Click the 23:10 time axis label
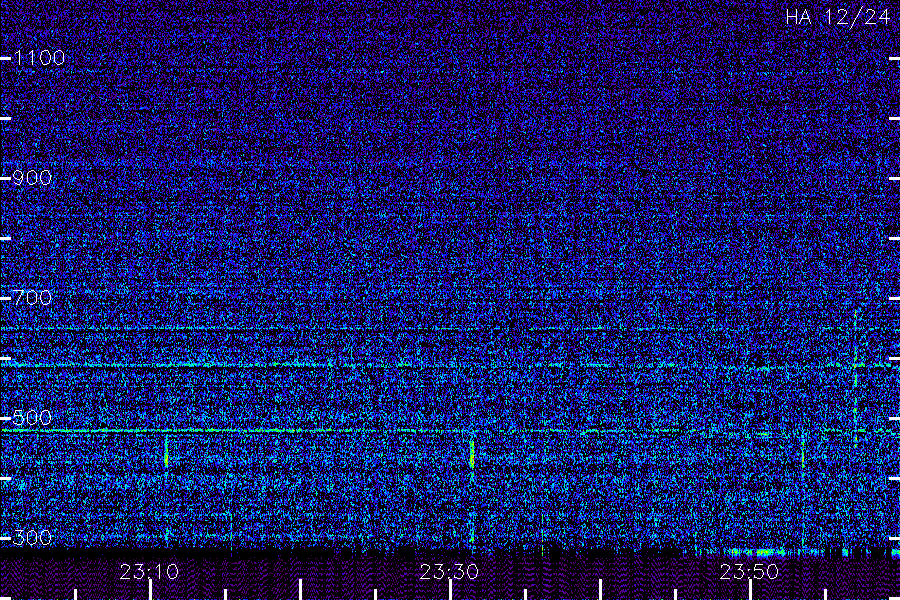900x600 pixels. (149, 572)
